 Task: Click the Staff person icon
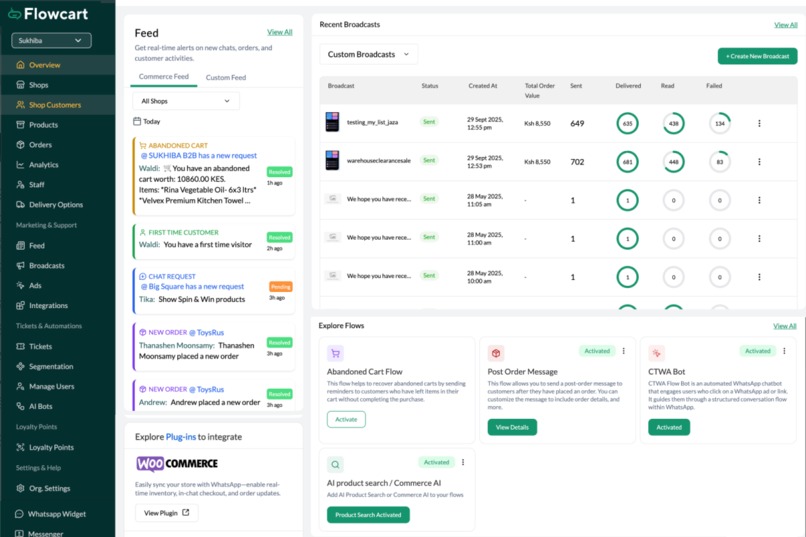[x=21, y=184]
